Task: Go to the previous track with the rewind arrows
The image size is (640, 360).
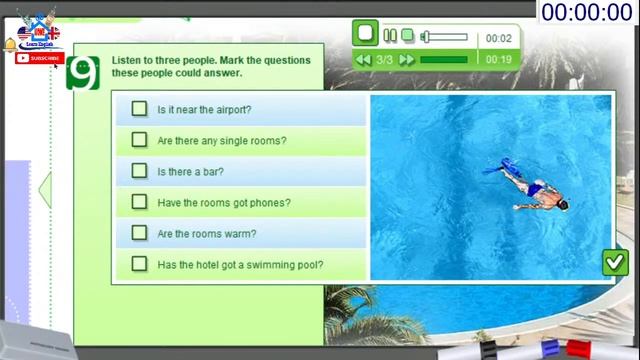Action: click(363, 60)
